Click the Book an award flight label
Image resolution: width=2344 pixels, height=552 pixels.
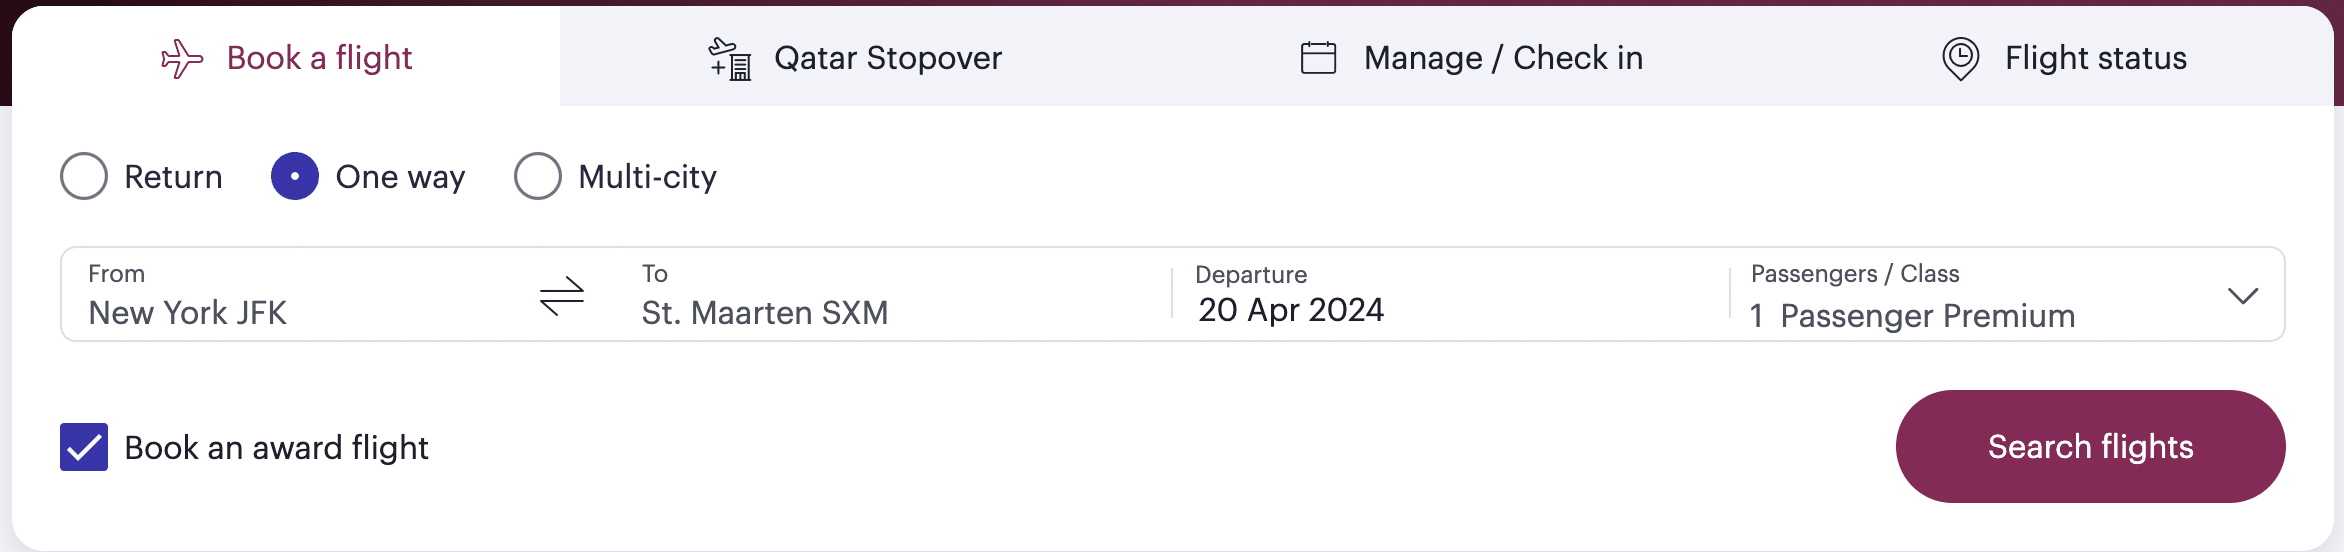276,448
